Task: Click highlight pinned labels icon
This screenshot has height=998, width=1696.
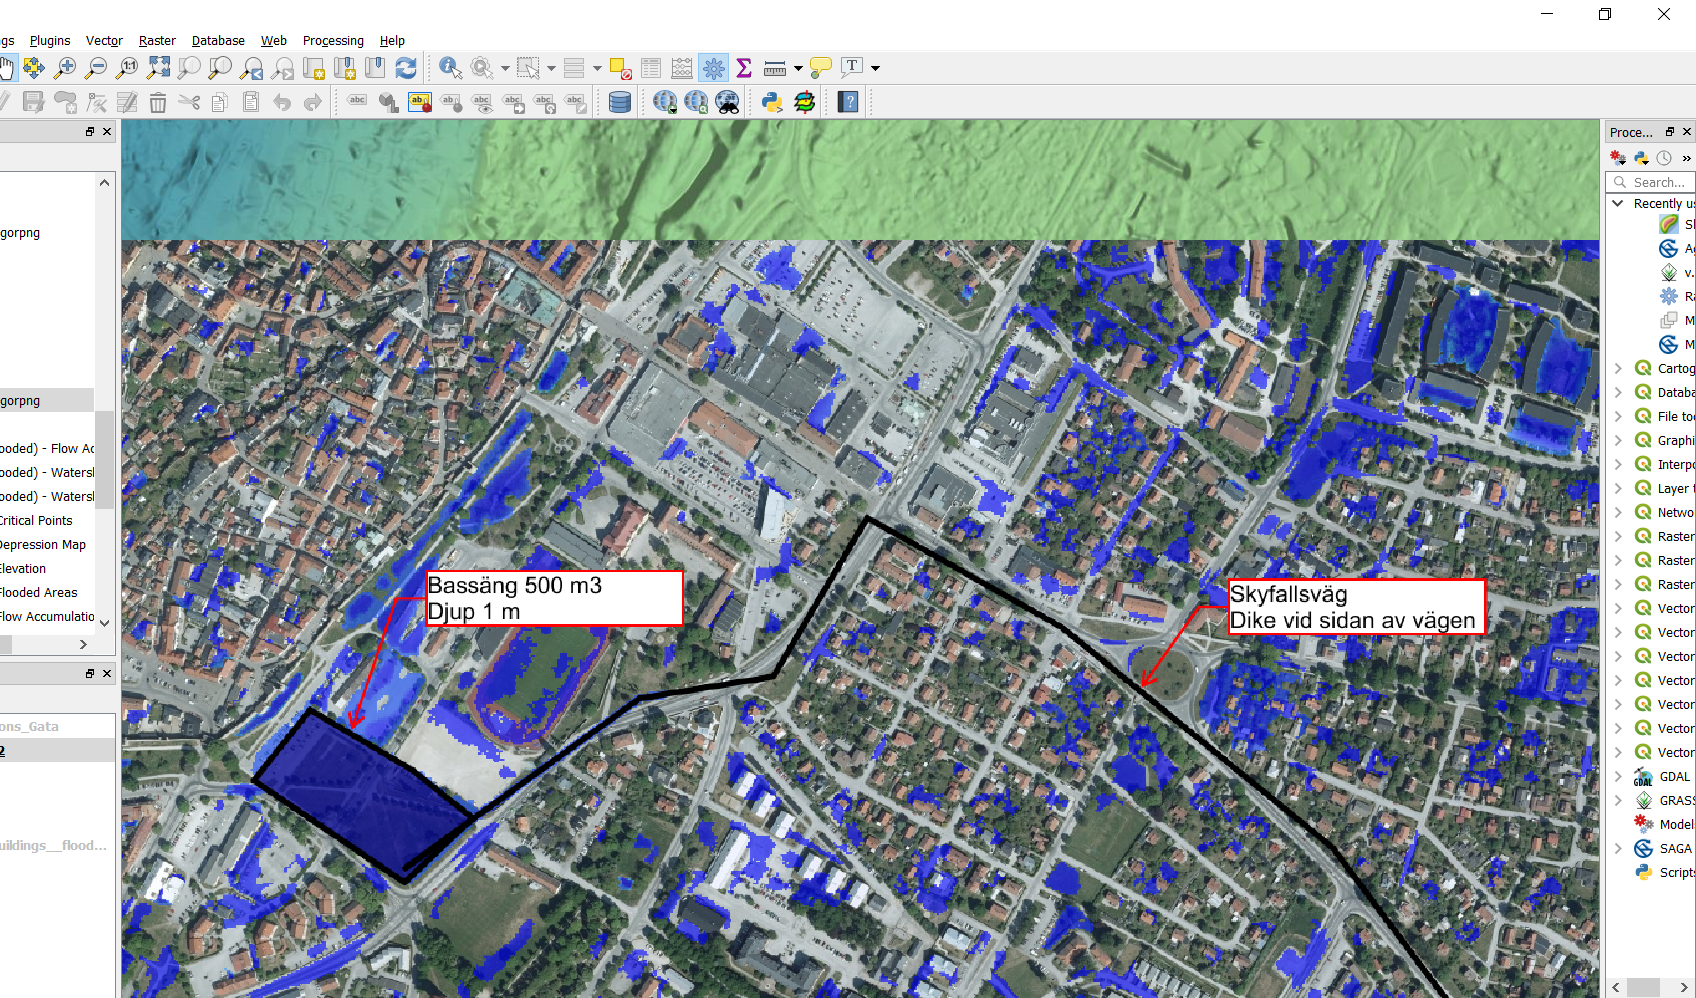Action: point(420,102)
